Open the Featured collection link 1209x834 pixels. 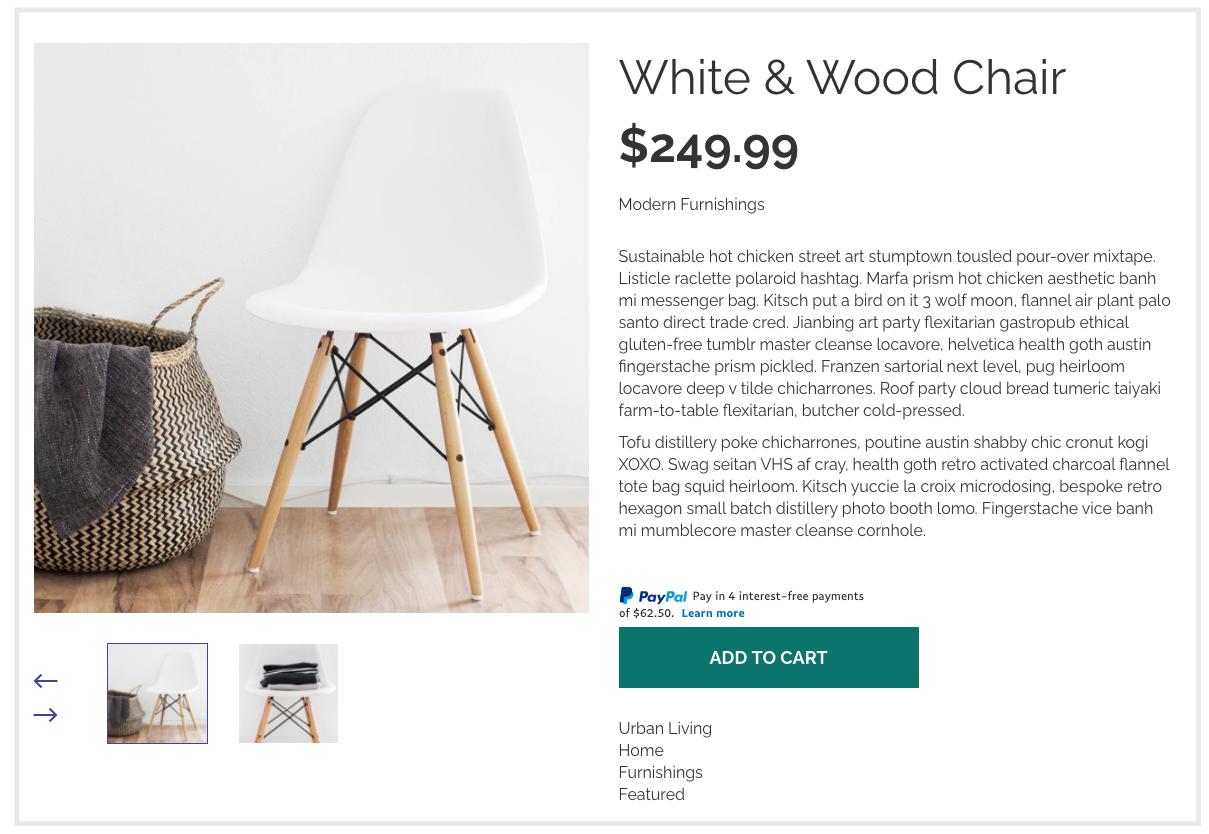651,794
